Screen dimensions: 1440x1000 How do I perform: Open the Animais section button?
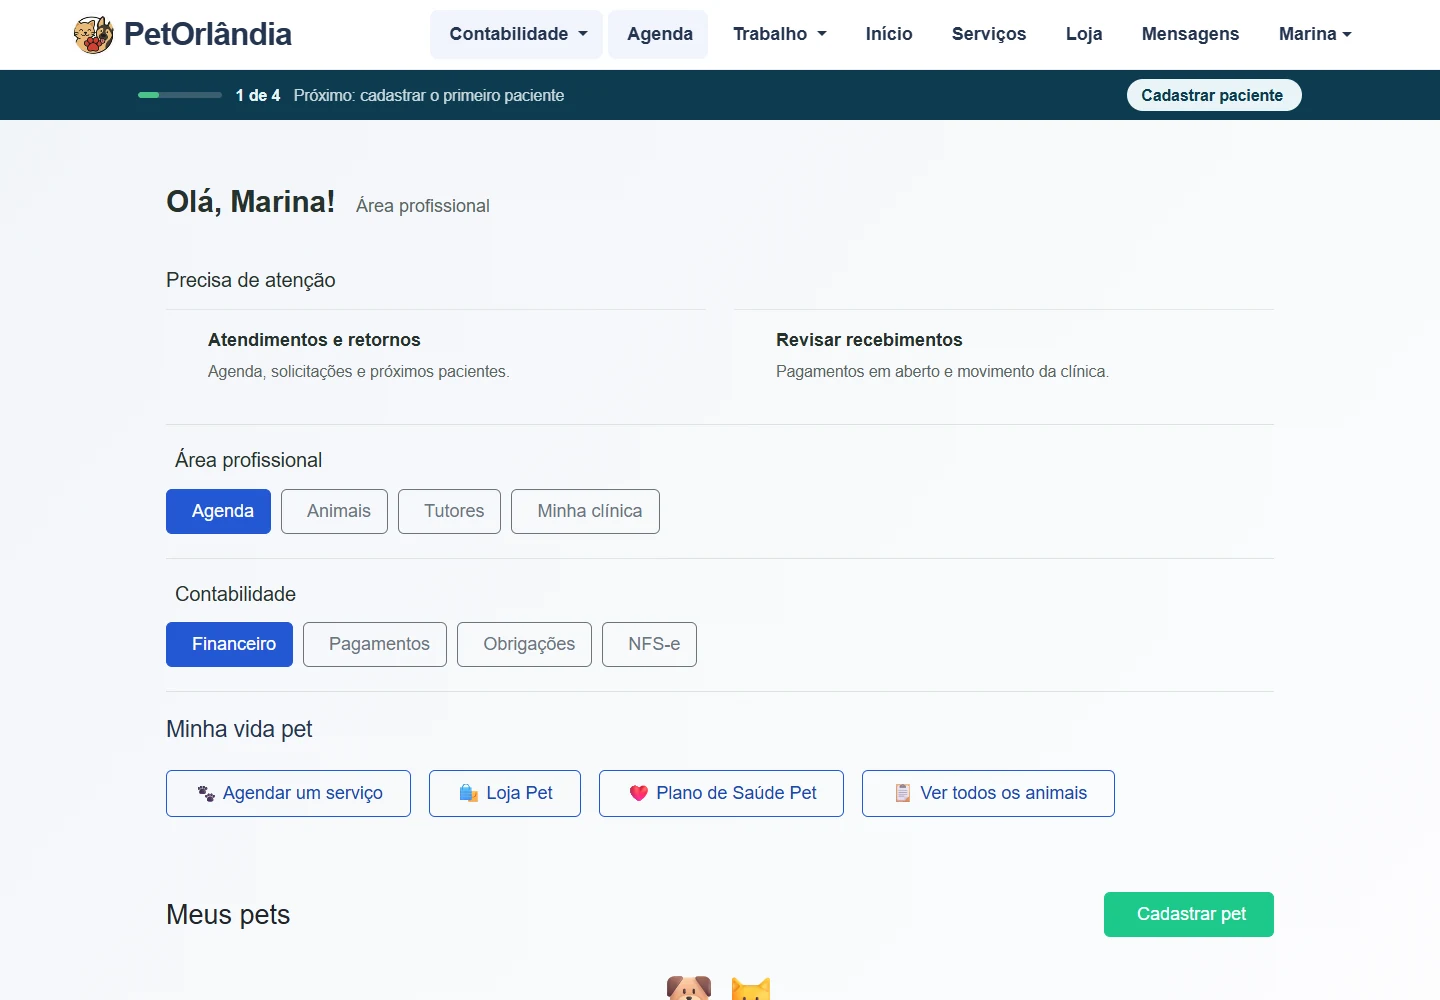(x=334, y=511)
